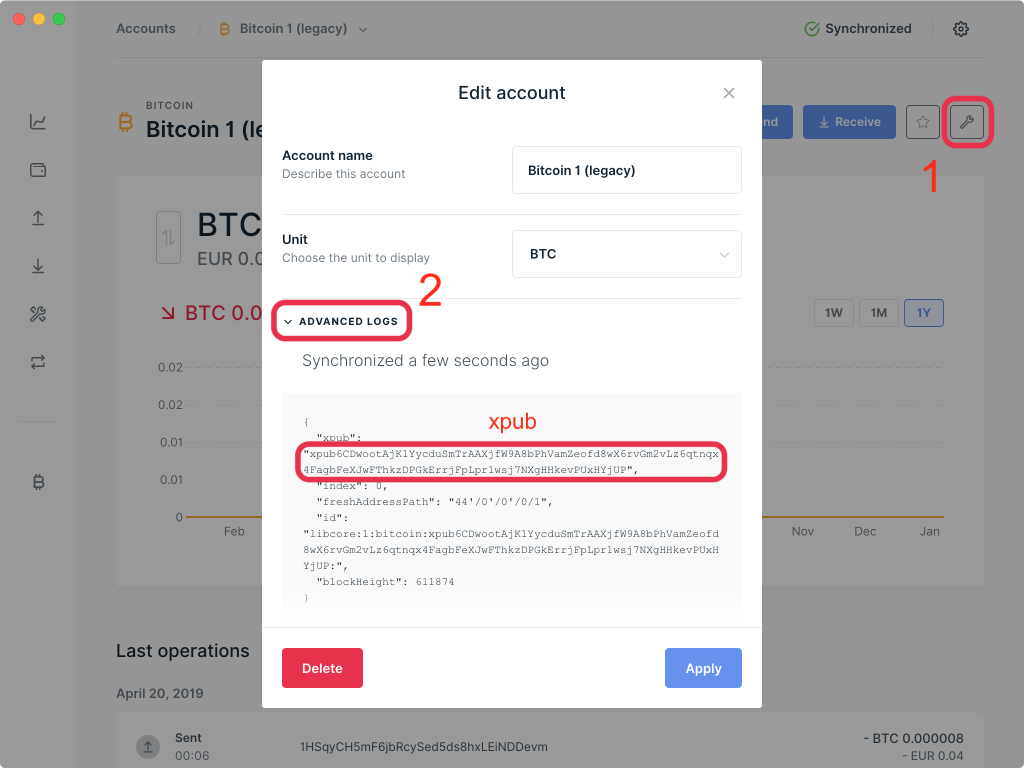
Task: Click the Send upload-arrow sidebar icon
Action: (x=38, y=218)
